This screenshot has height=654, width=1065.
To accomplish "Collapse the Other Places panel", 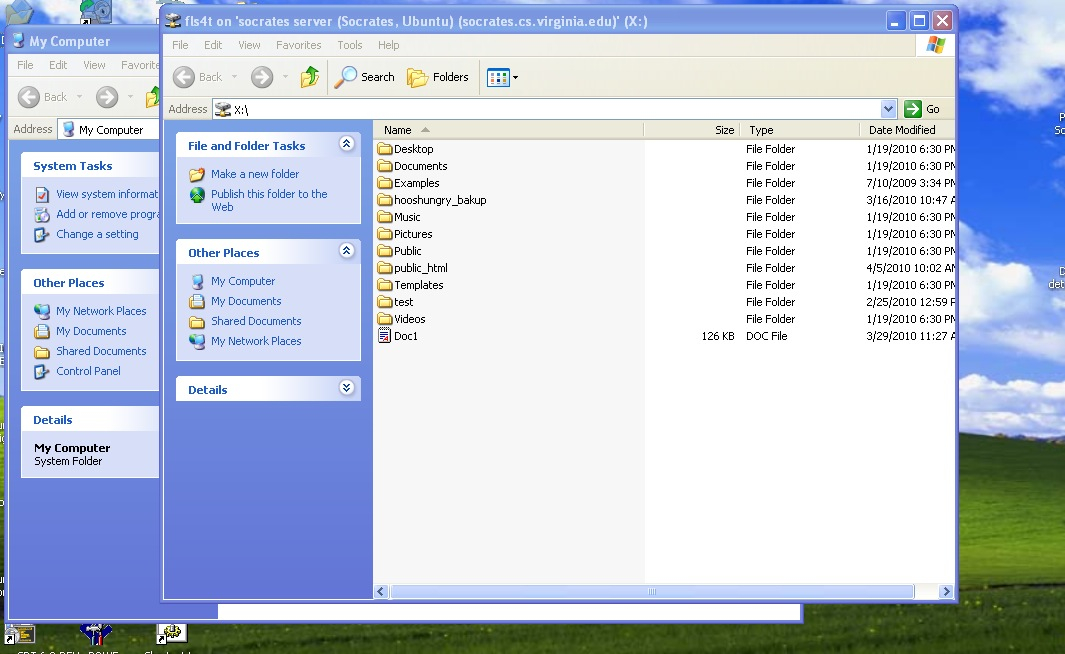I will [346, 252].
